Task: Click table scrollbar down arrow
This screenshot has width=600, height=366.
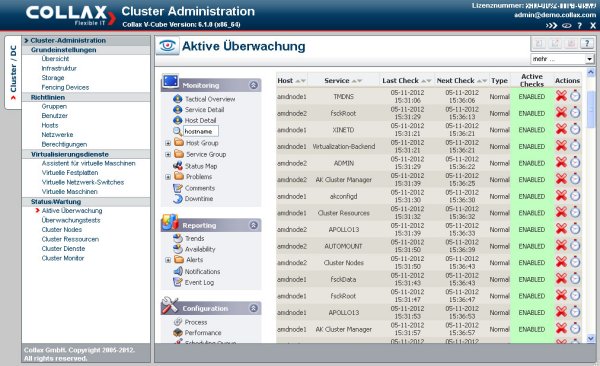Action: click(590, 338)
